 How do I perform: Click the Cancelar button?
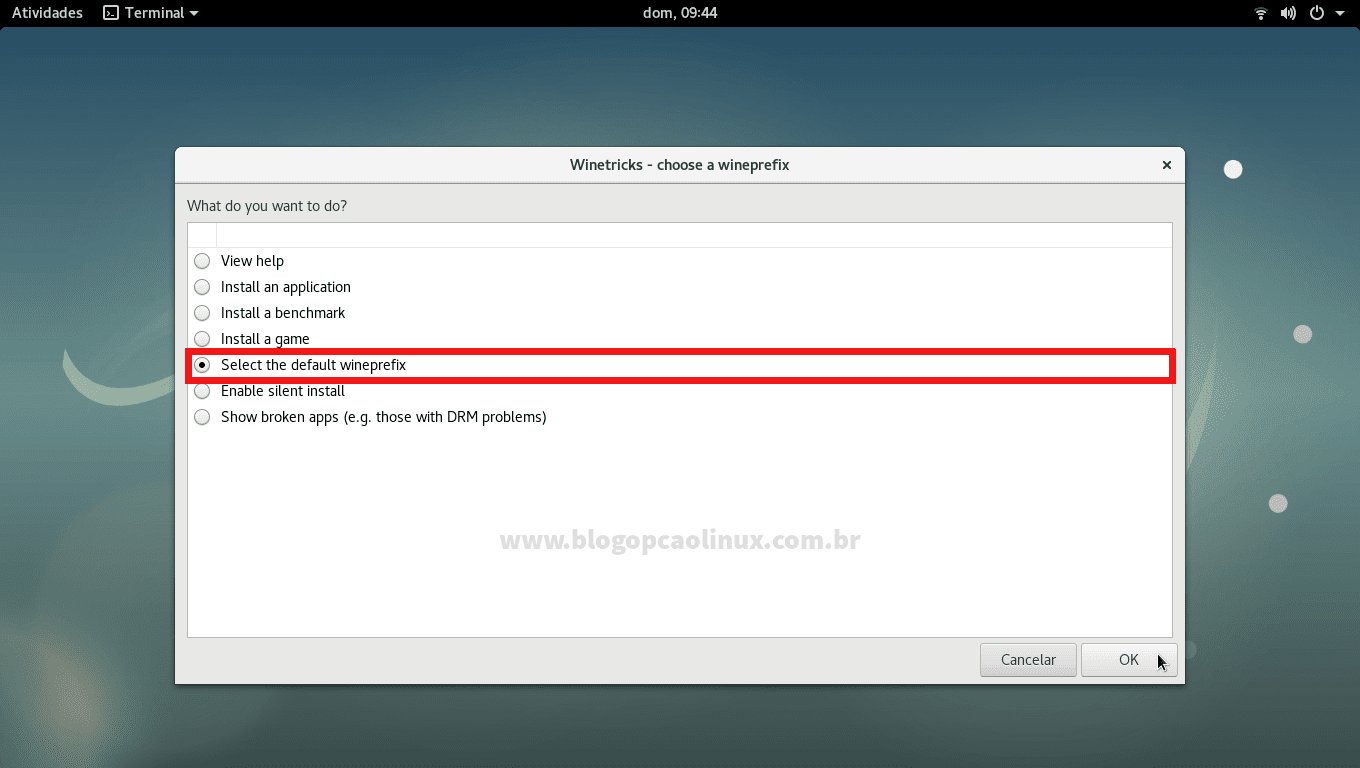(x=1028, y=660)
